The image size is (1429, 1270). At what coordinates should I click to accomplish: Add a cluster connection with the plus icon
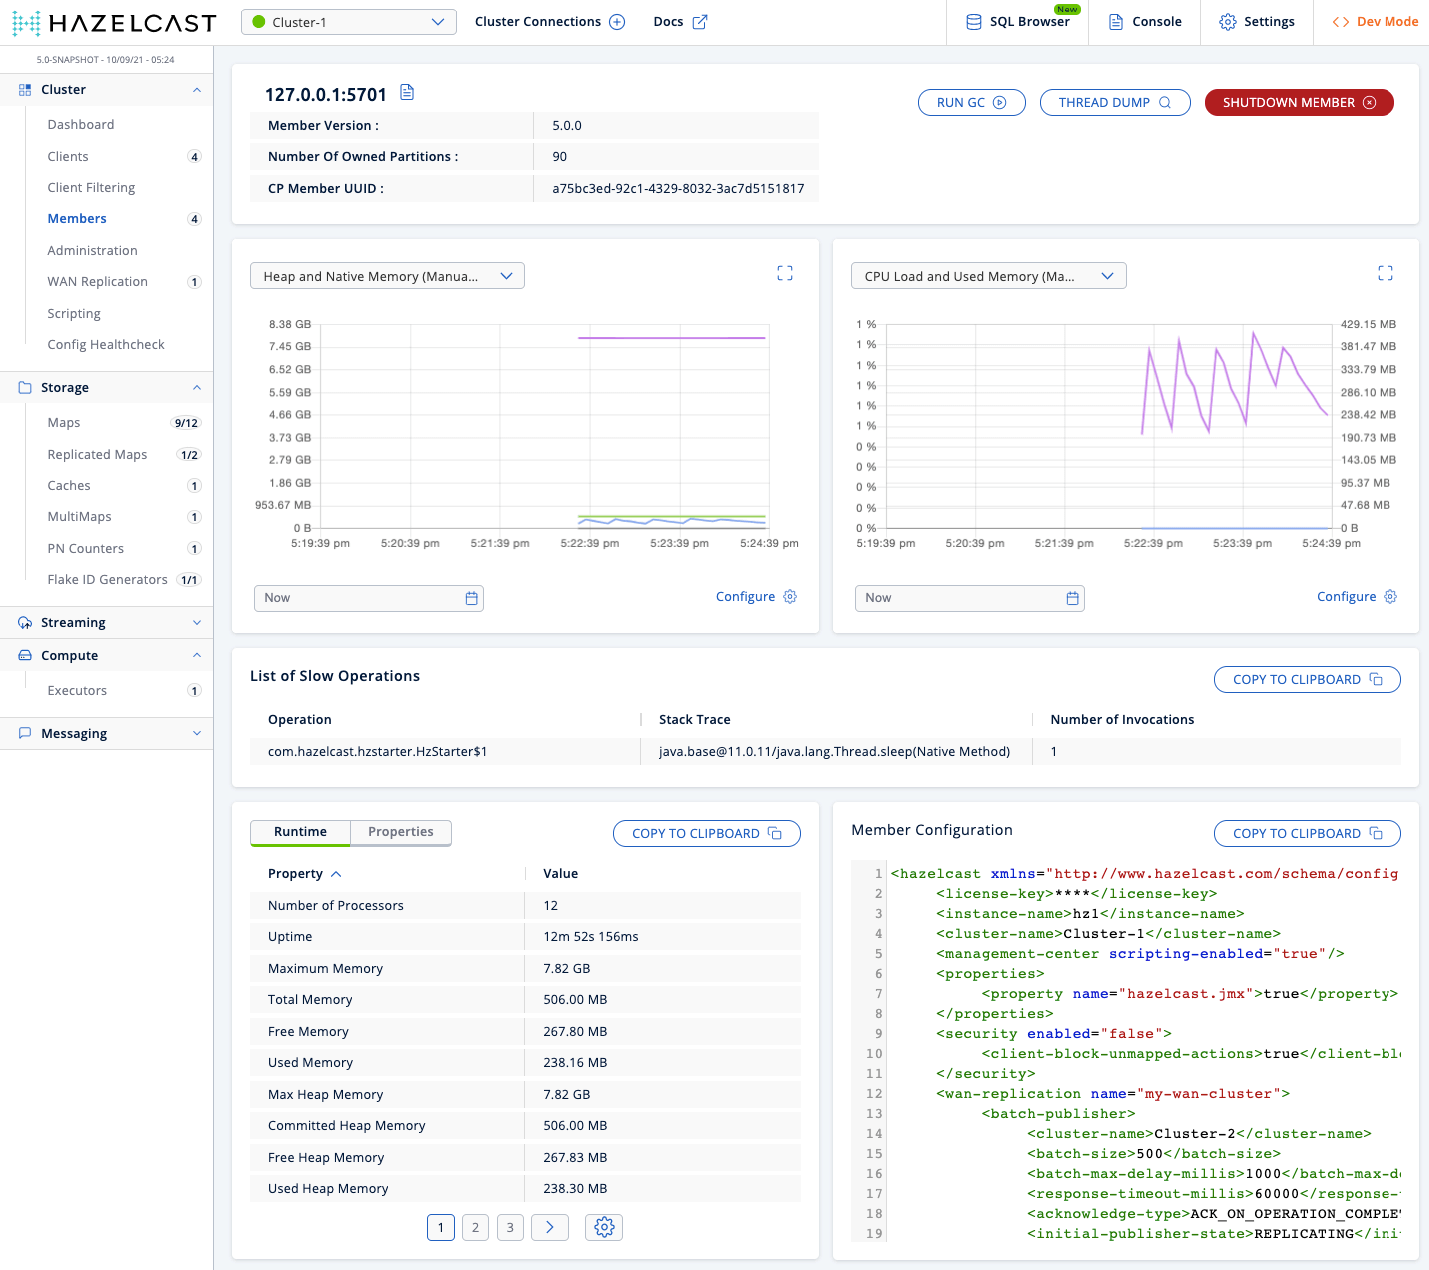[x=617, y=22]
